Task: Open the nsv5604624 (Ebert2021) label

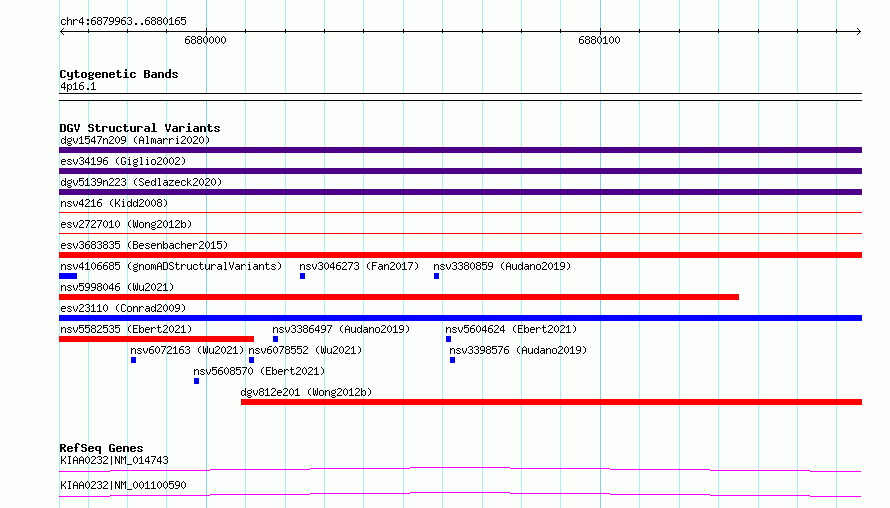Action: (x=511, y=329)
